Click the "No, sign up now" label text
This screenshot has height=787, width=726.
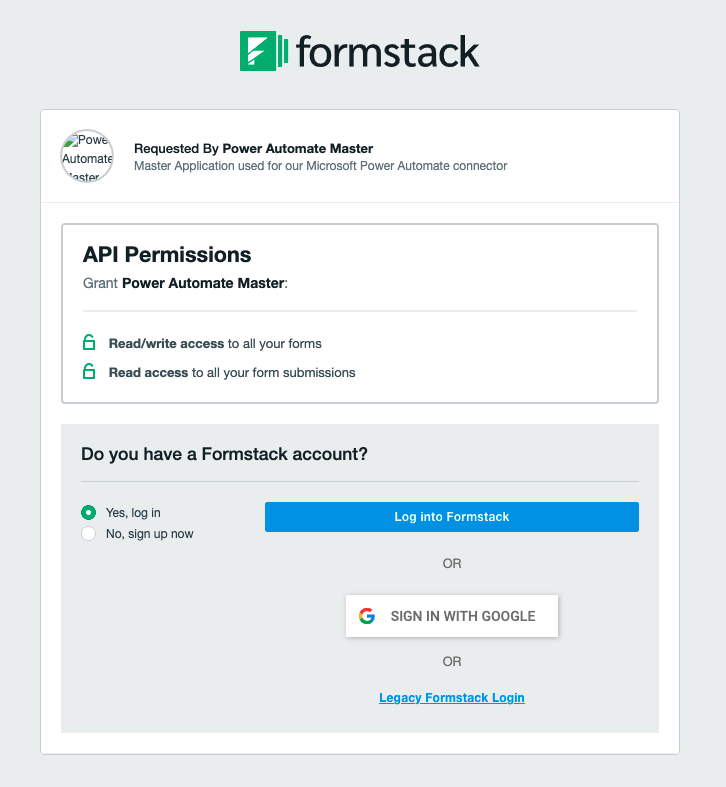point(150,534)
